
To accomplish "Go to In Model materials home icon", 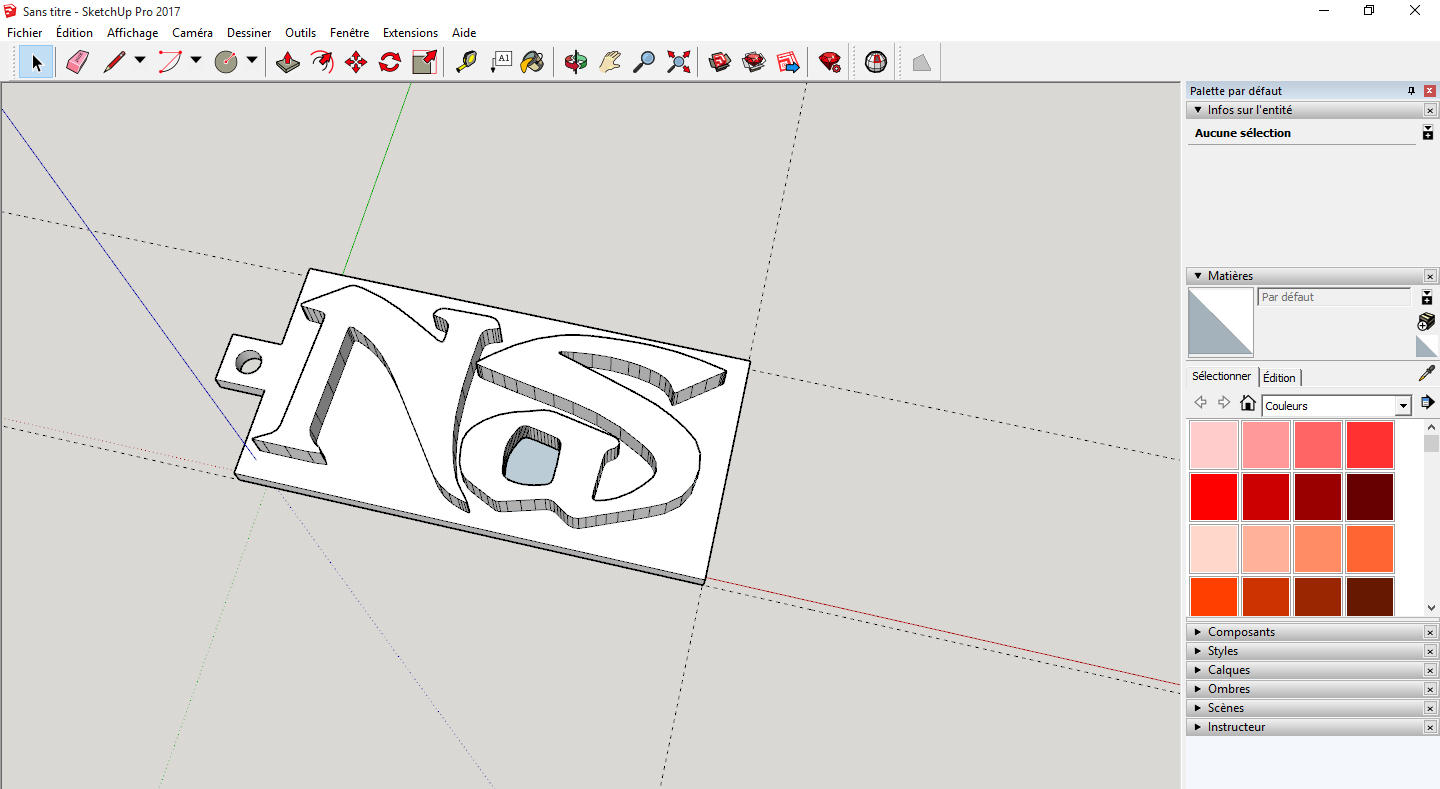I will pyautogui.click(x=1247, y=403).
